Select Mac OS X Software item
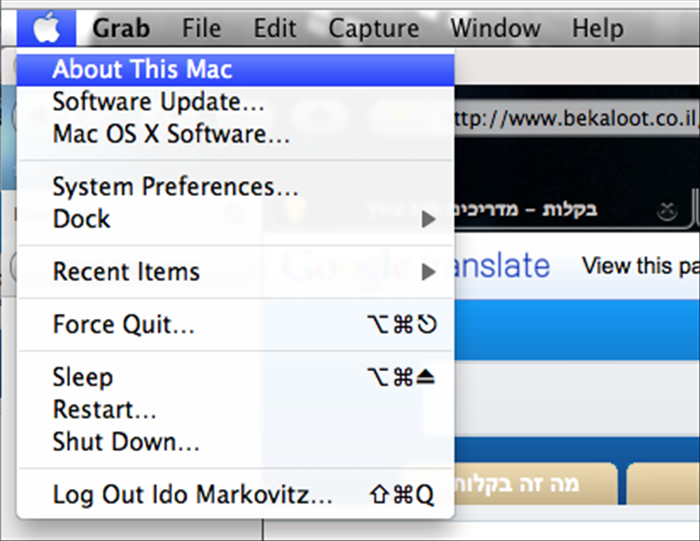Image resolution: width=700 pixels, height=541 pixels. point(236,134)
